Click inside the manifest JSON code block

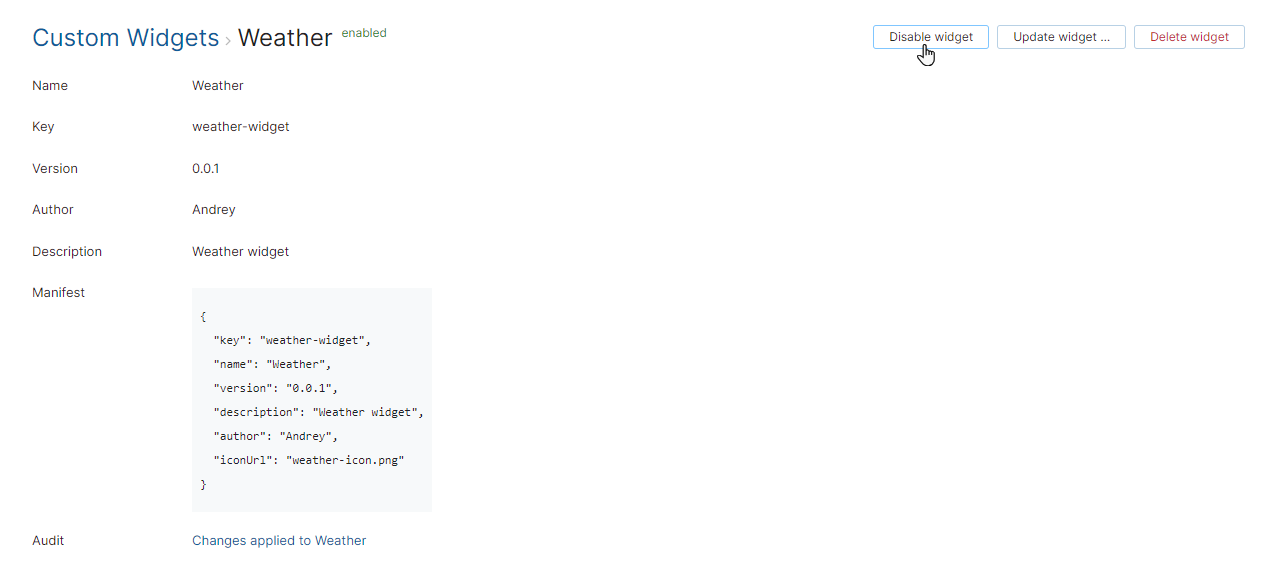[x=311, y=400]
